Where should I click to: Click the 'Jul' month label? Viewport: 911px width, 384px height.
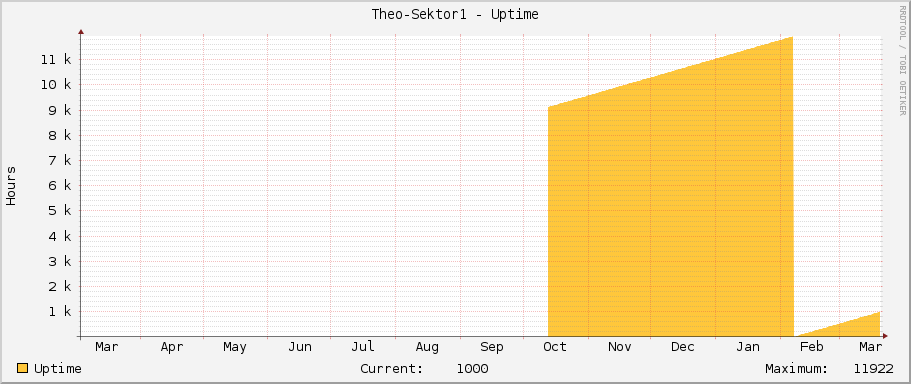pos(363,347)
